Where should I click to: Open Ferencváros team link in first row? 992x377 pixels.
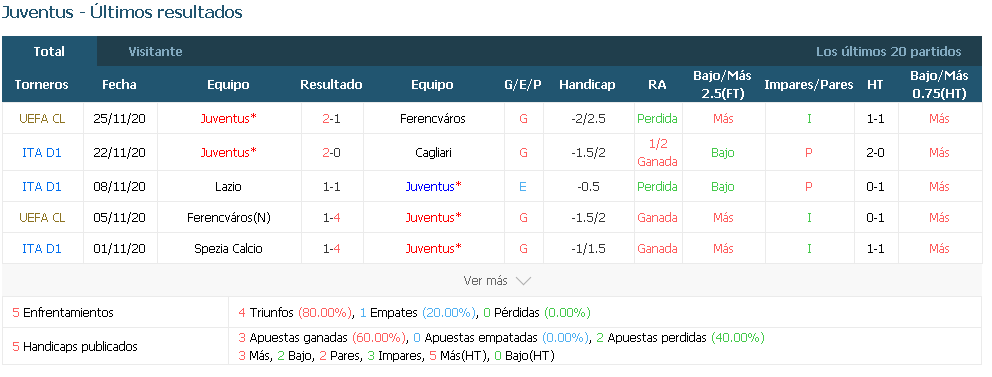[x=433, y=118]
